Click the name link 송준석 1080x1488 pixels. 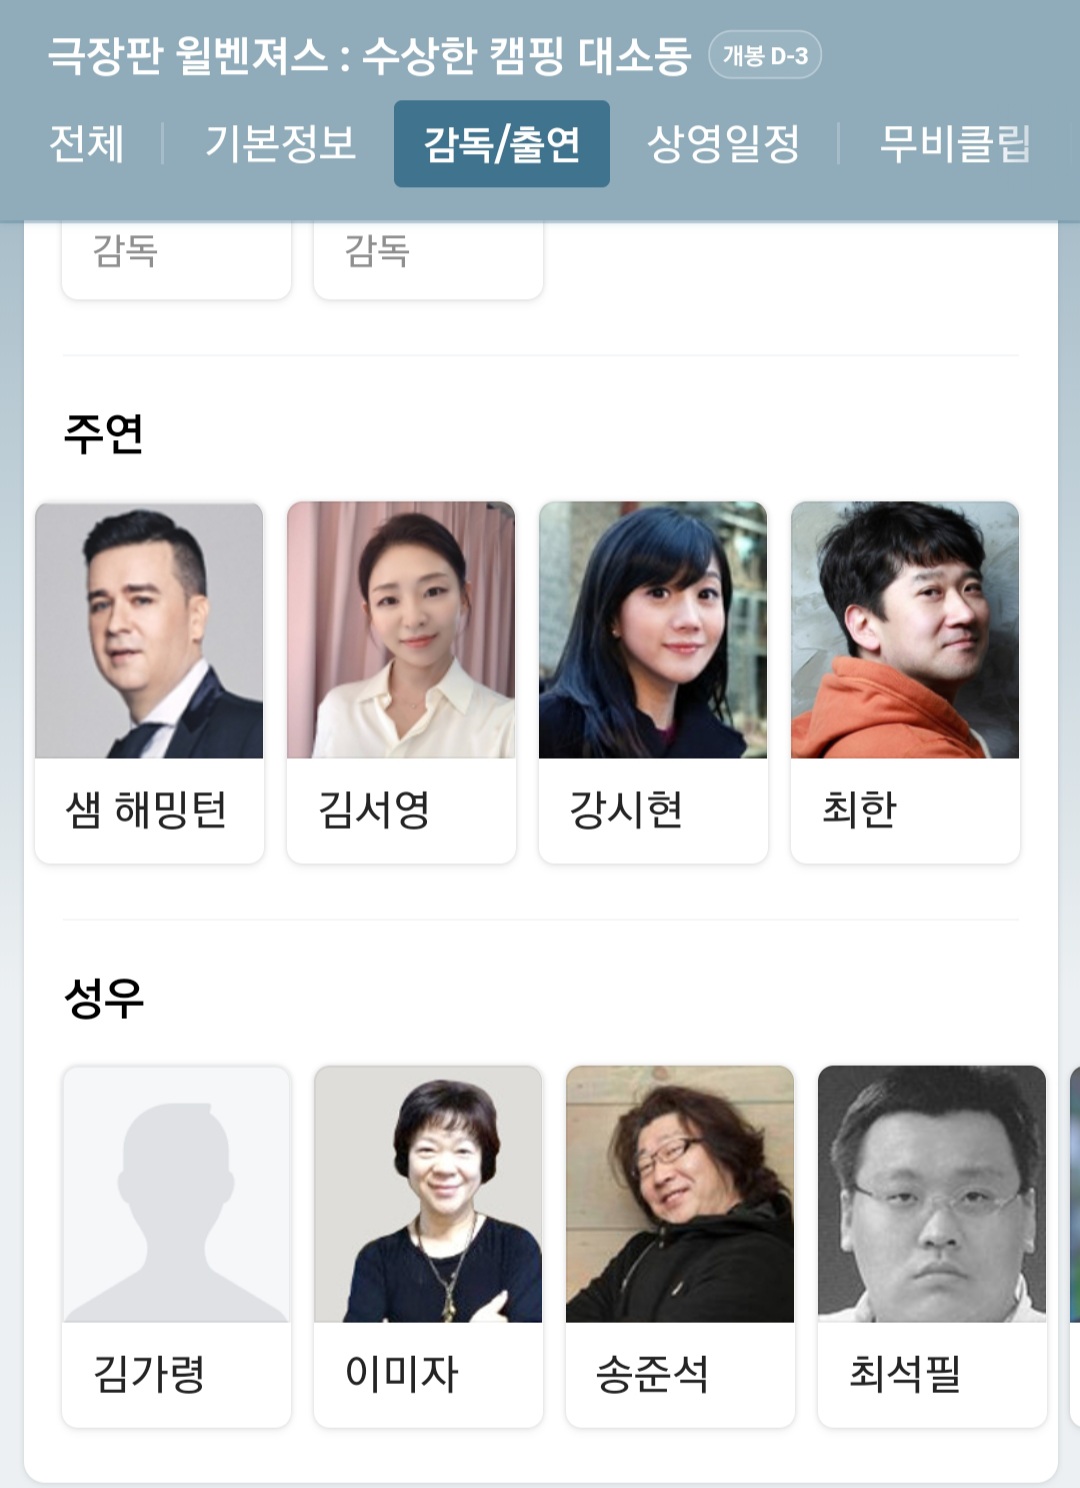[x=652, y=1374]
